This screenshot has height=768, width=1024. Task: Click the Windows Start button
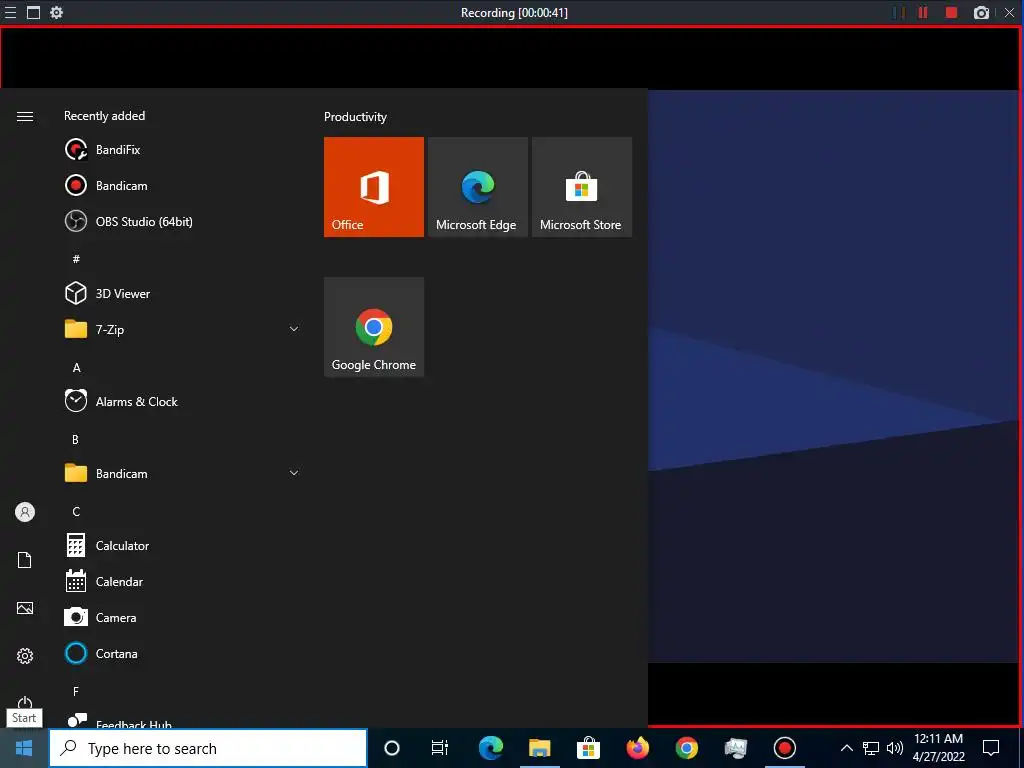point(24,748)
